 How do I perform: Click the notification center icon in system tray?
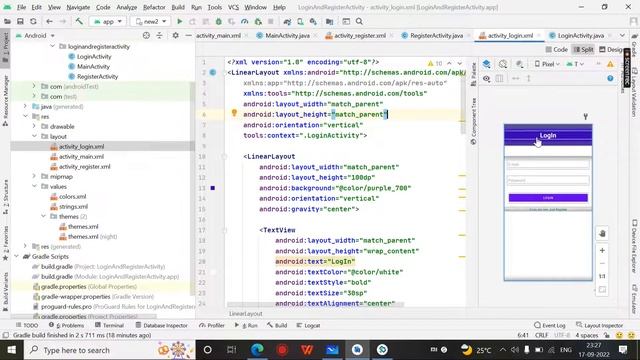(x=623, y=350)
